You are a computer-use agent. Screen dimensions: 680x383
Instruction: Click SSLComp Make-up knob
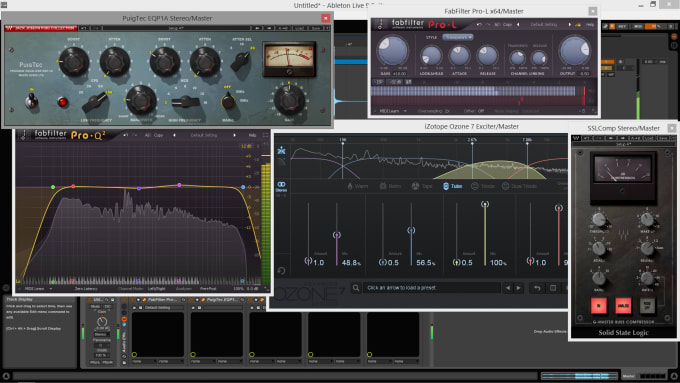647,219
